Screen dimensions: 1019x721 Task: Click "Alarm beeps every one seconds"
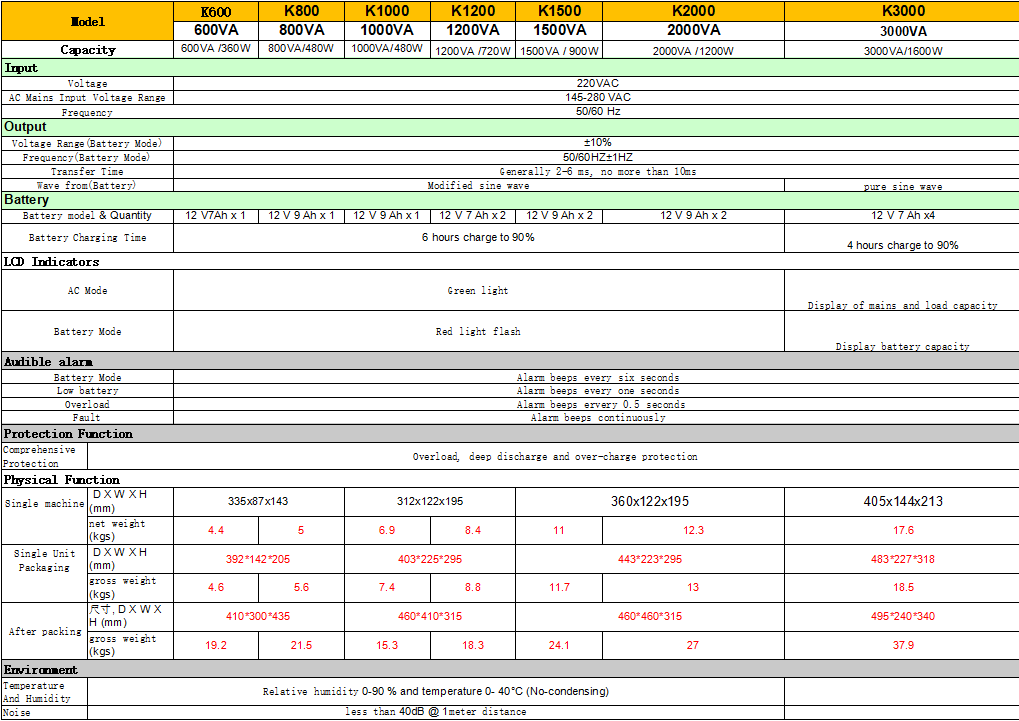click(598, 391)
